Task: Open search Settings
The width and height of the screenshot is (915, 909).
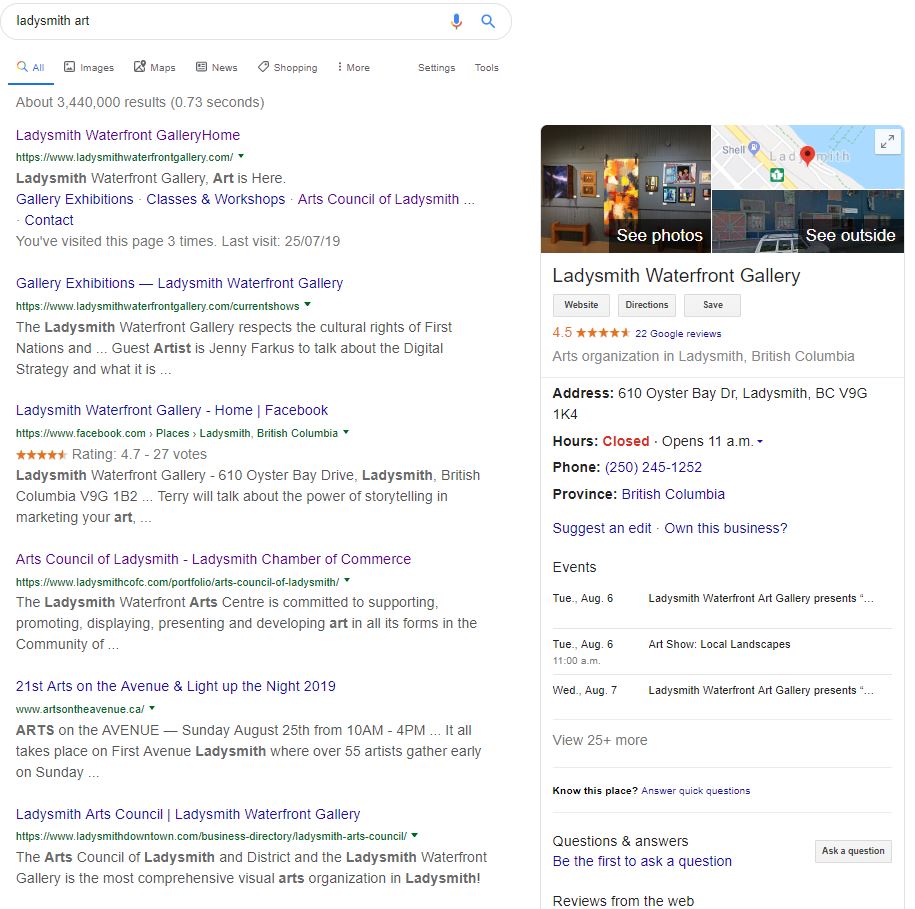Action: pos(436,68)
